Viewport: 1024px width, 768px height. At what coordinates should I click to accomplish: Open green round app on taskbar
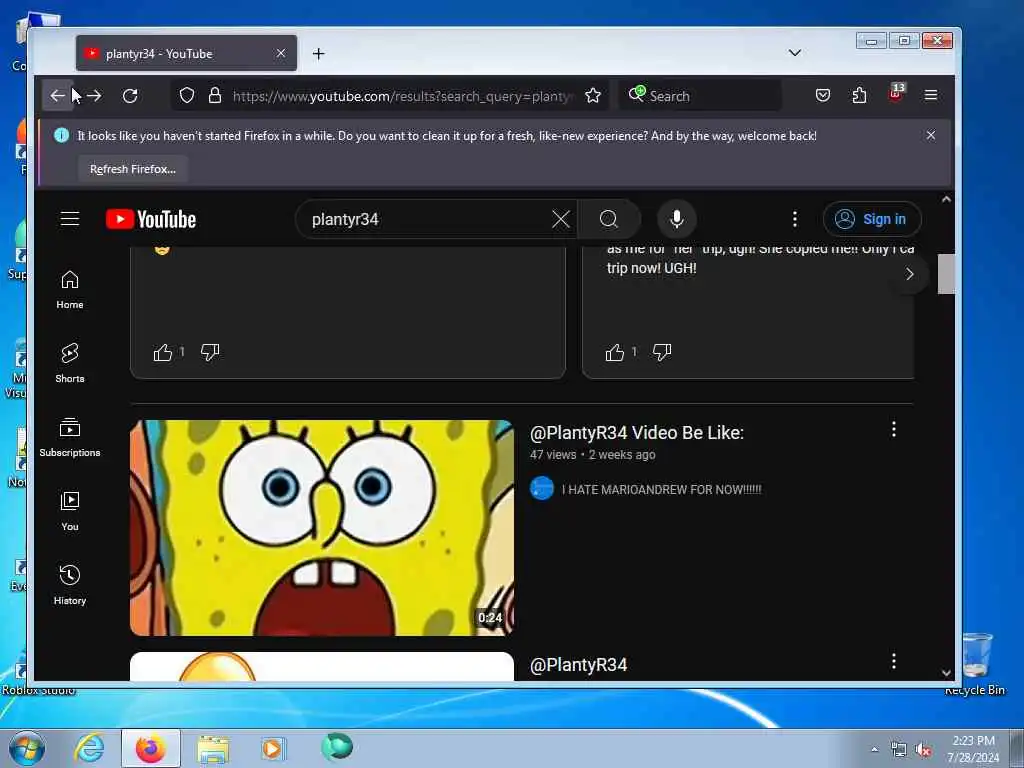pos(337,746)
